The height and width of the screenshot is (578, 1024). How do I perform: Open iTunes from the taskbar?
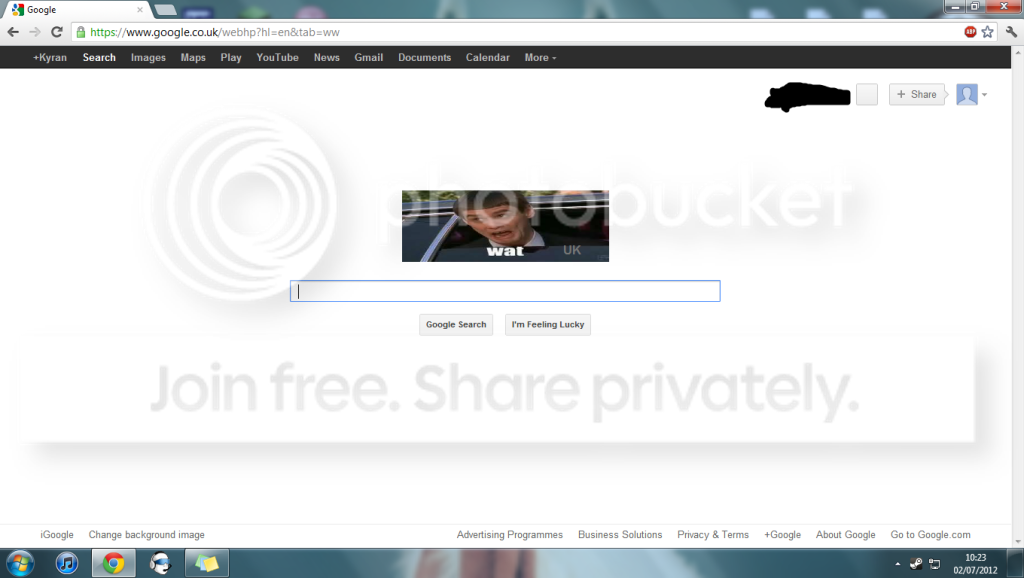click(x=67, y=563)
